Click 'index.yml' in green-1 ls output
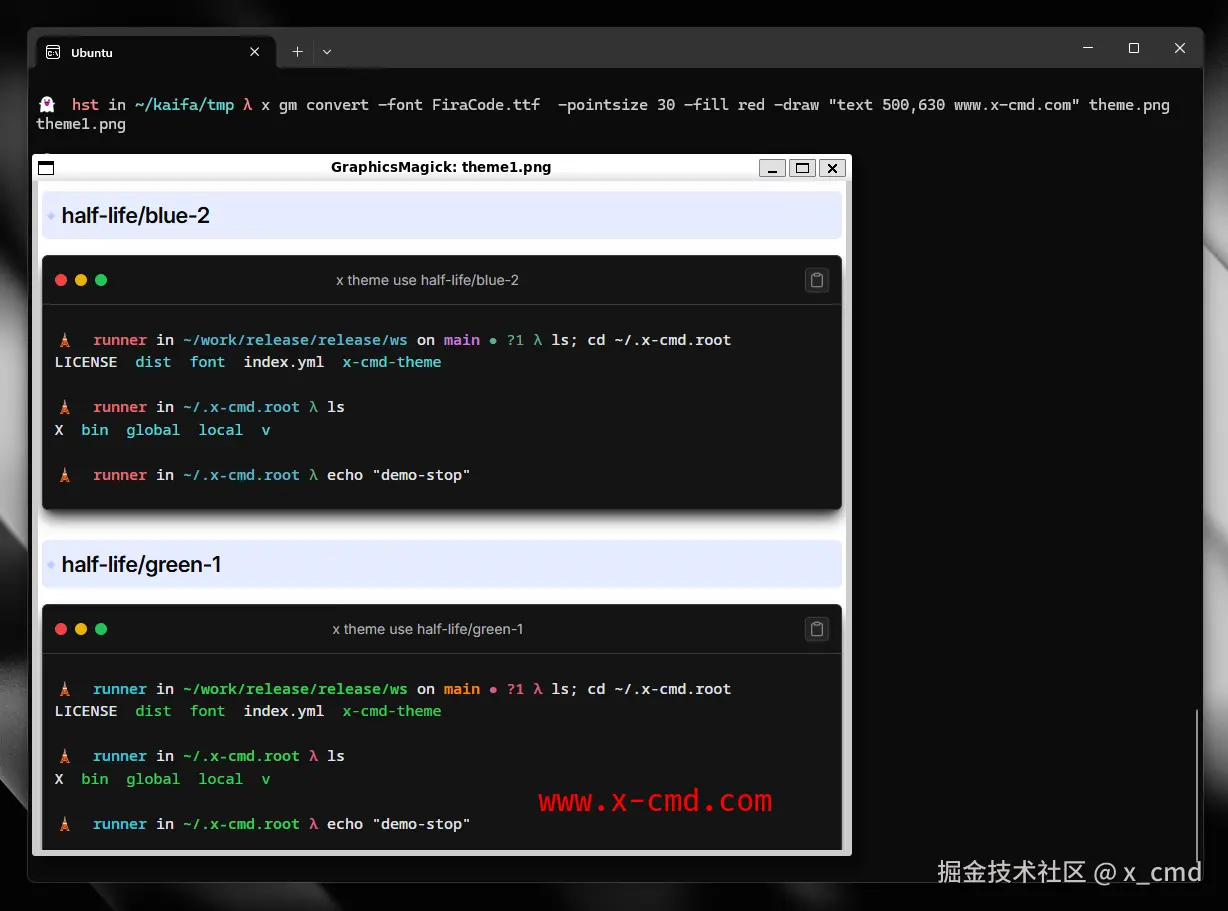 point(284,711)
